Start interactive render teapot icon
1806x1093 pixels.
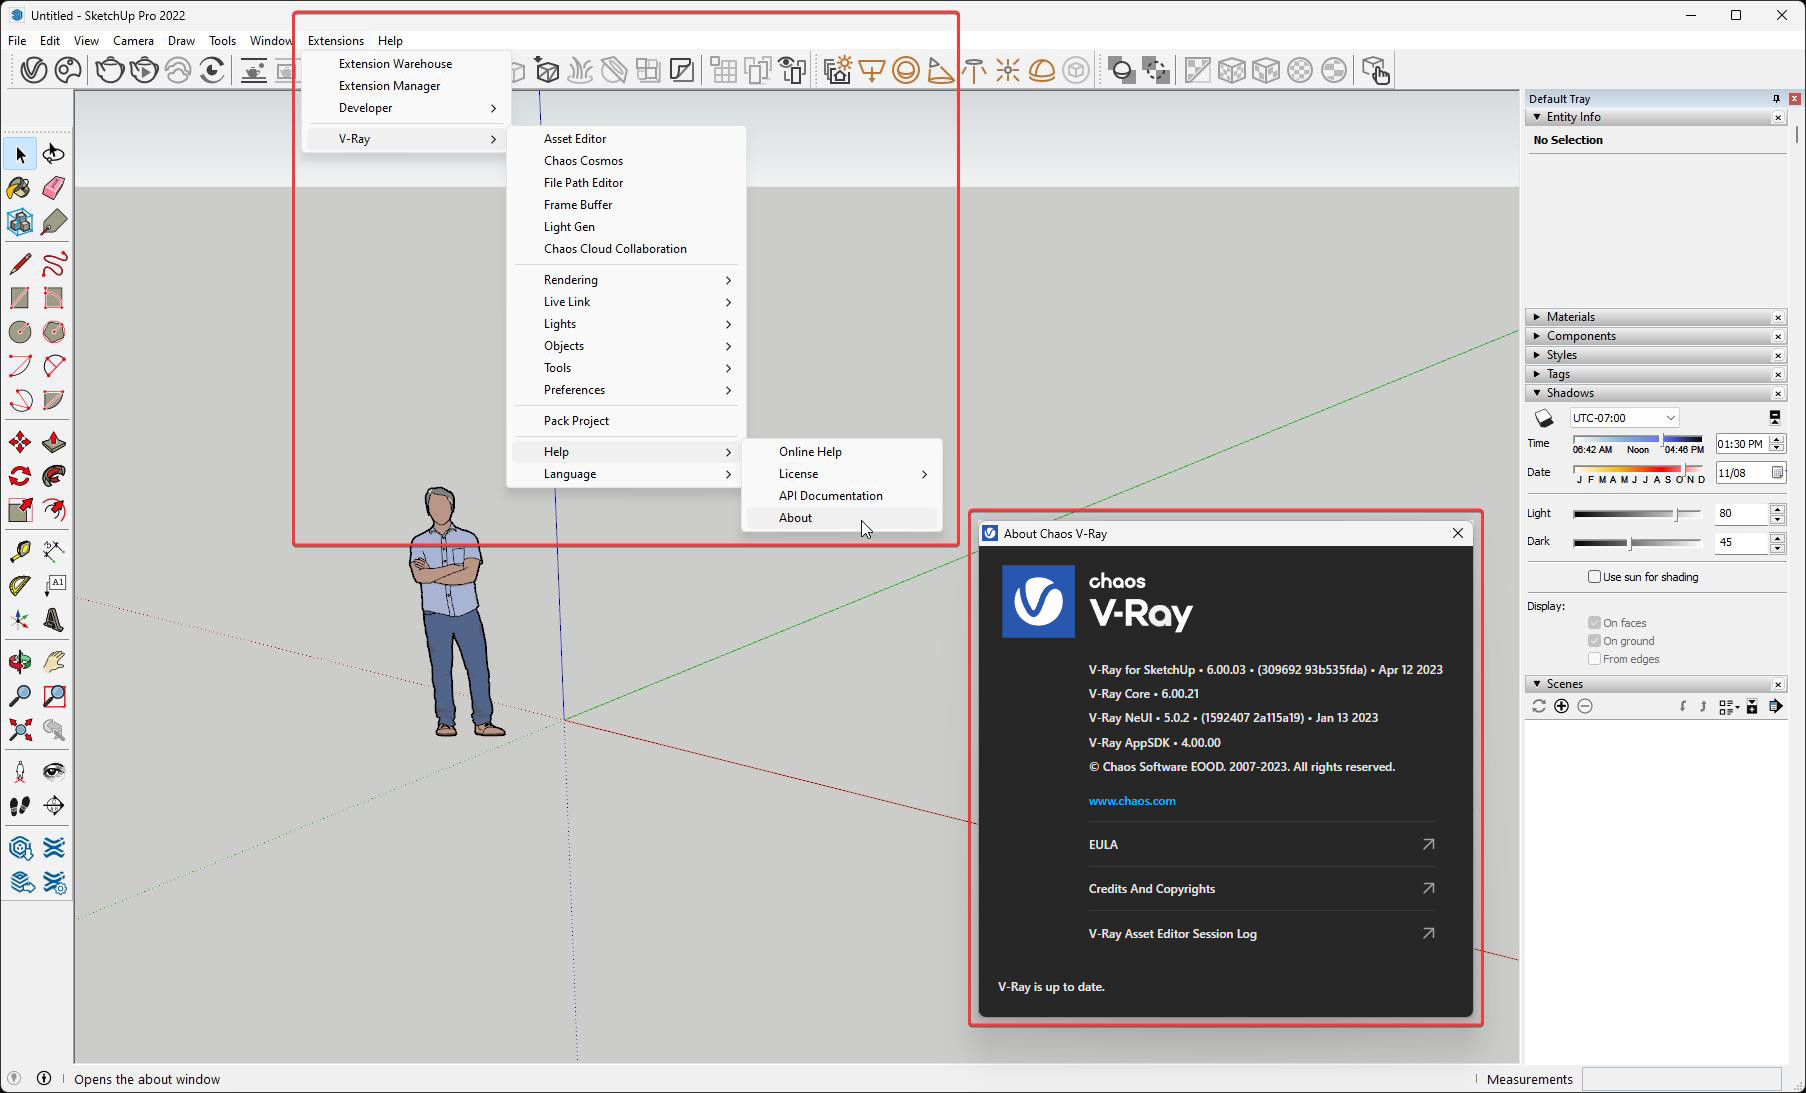coord(144,70)
